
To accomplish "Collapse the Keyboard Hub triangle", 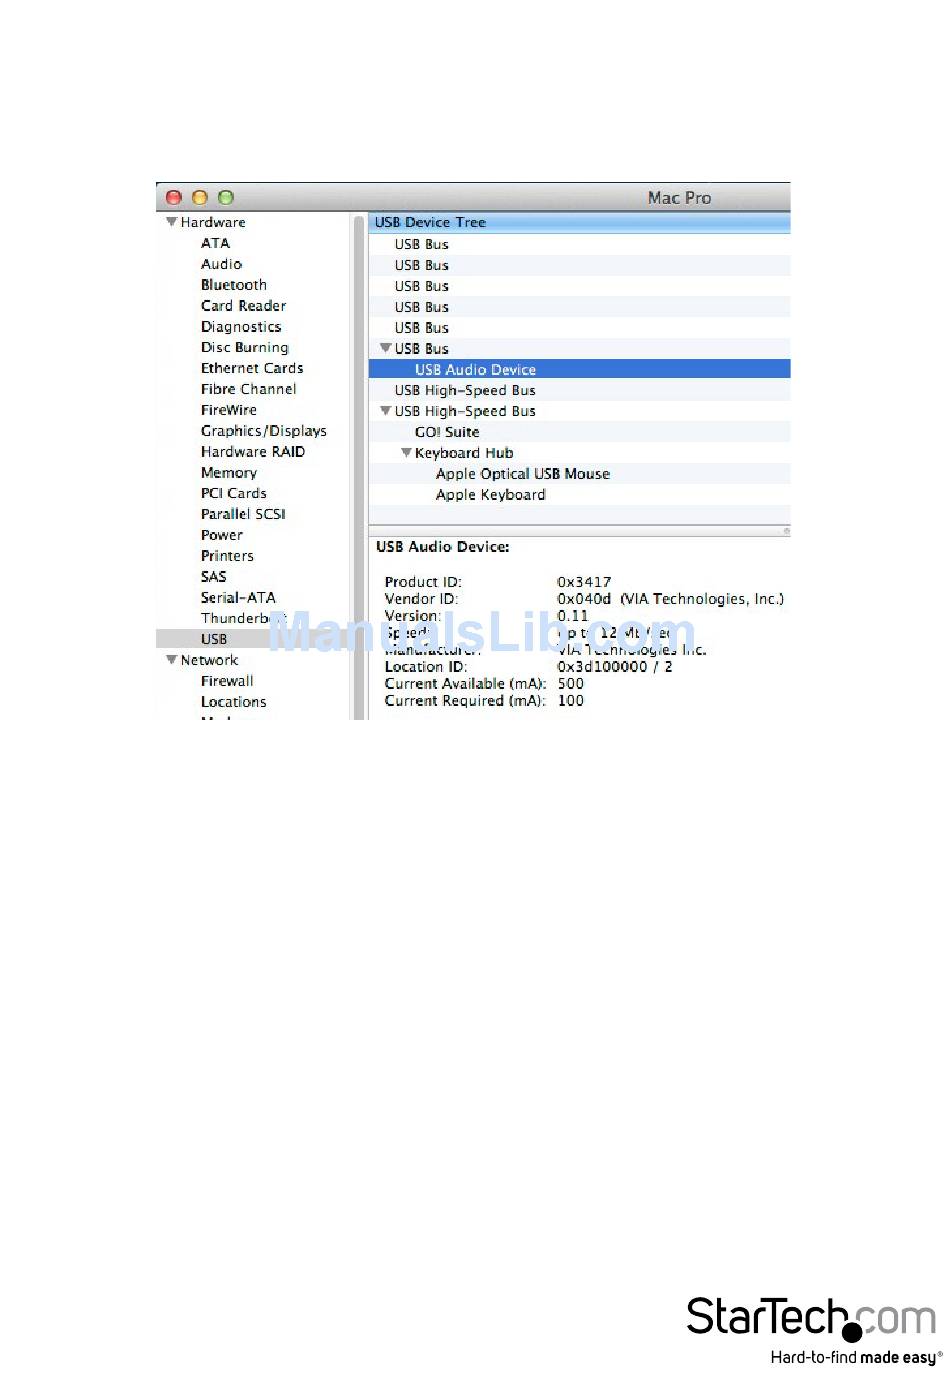I will pyautogui.click(x=406, y=453).
